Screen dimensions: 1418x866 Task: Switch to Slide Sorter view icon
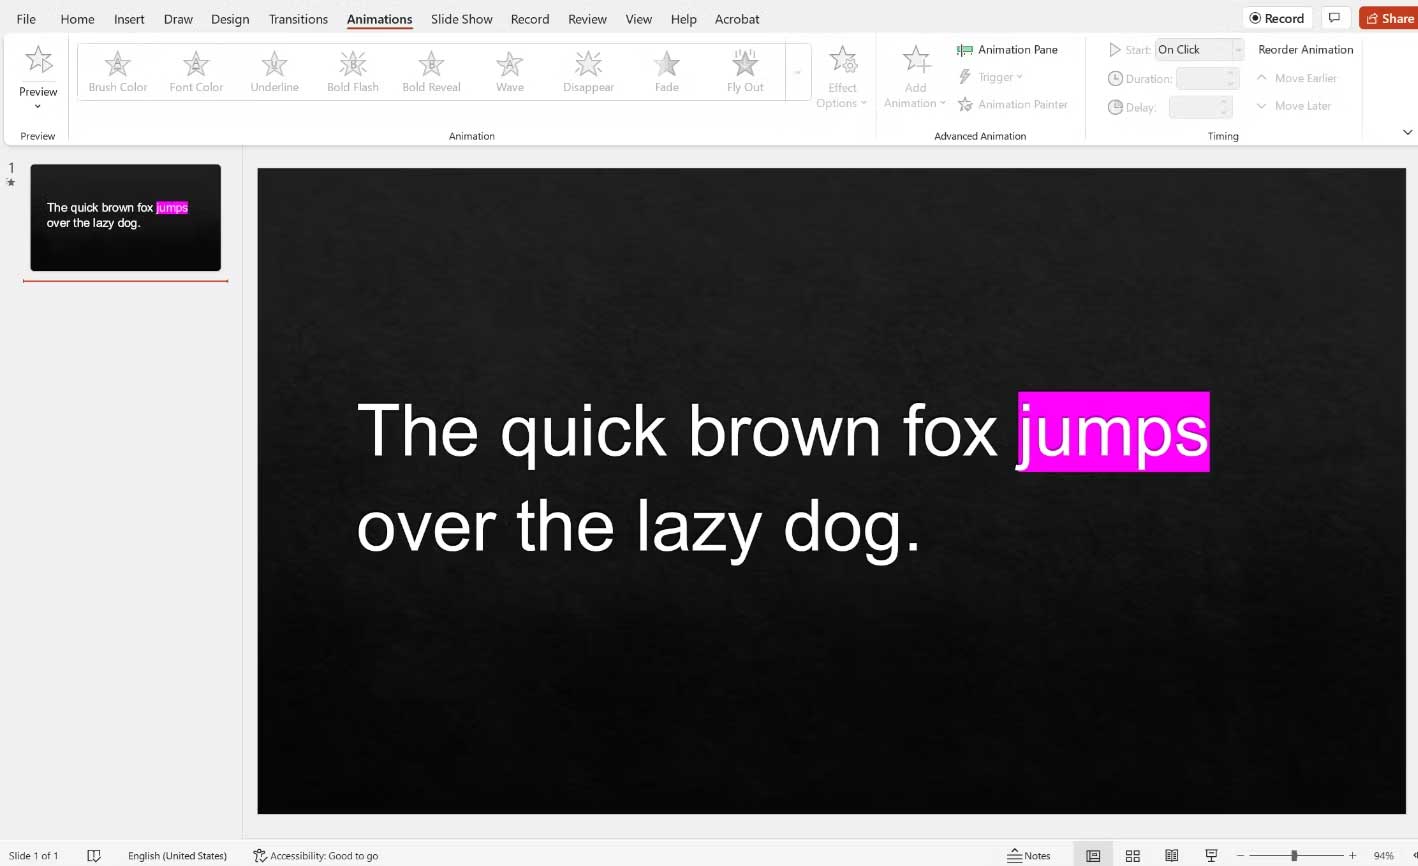point(1132,856)
